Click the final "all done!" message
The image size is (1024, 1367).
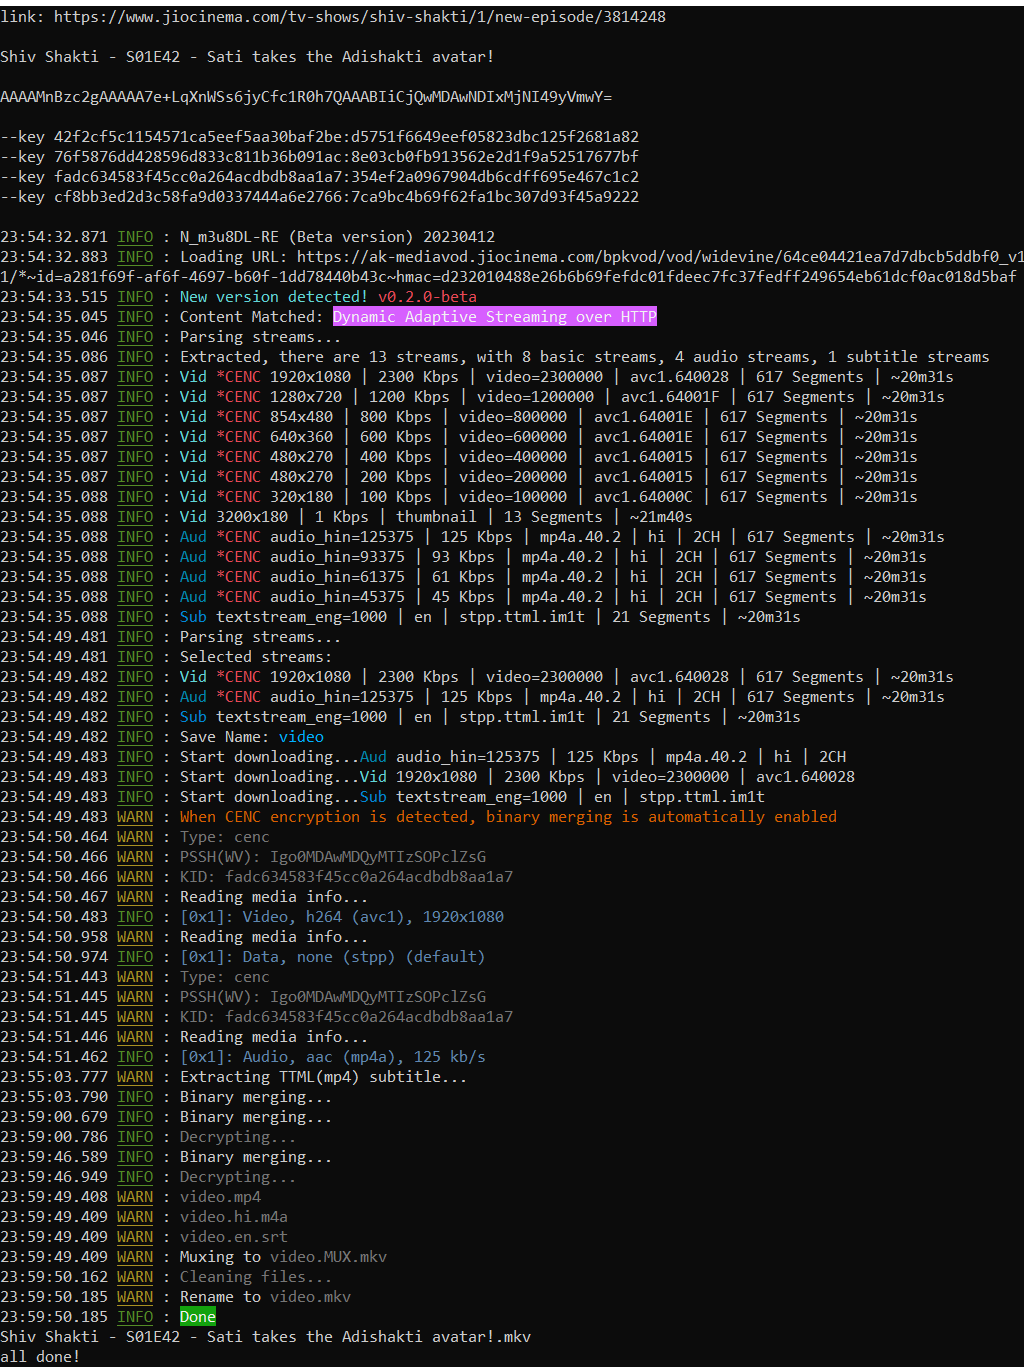40,1357
